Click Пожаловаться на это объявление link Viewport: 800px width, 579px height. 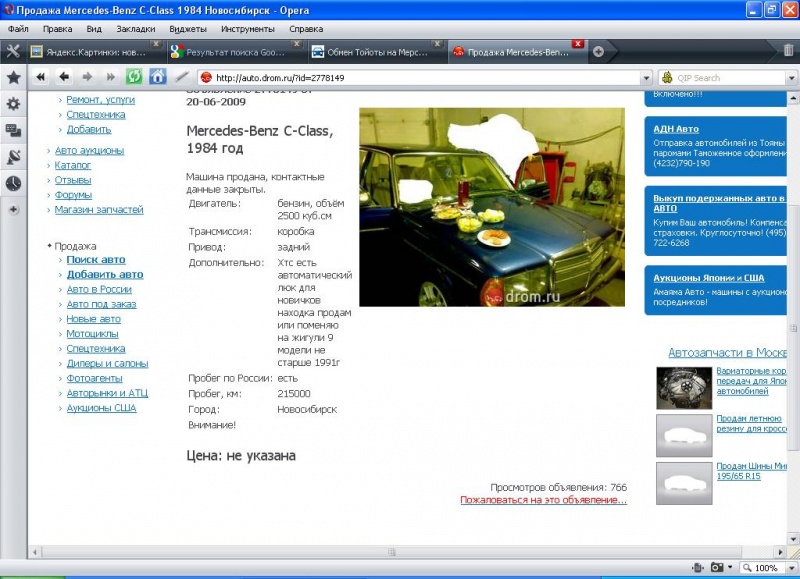coord(543,499)
